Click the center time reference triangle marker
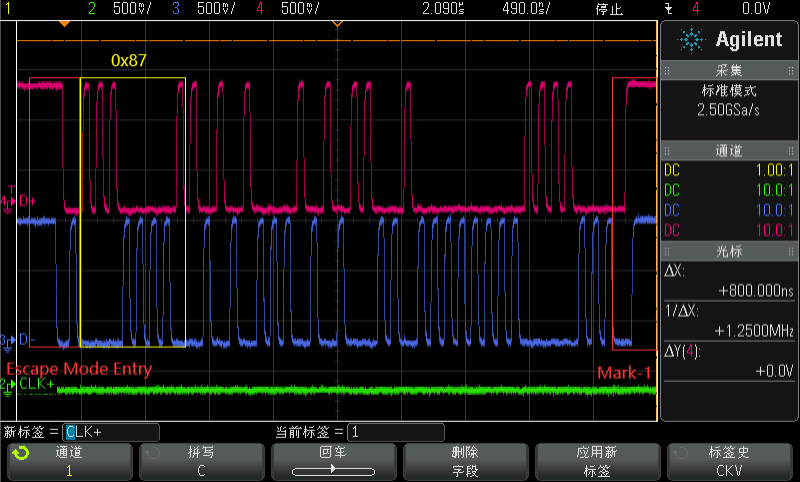 click(337, 23)
